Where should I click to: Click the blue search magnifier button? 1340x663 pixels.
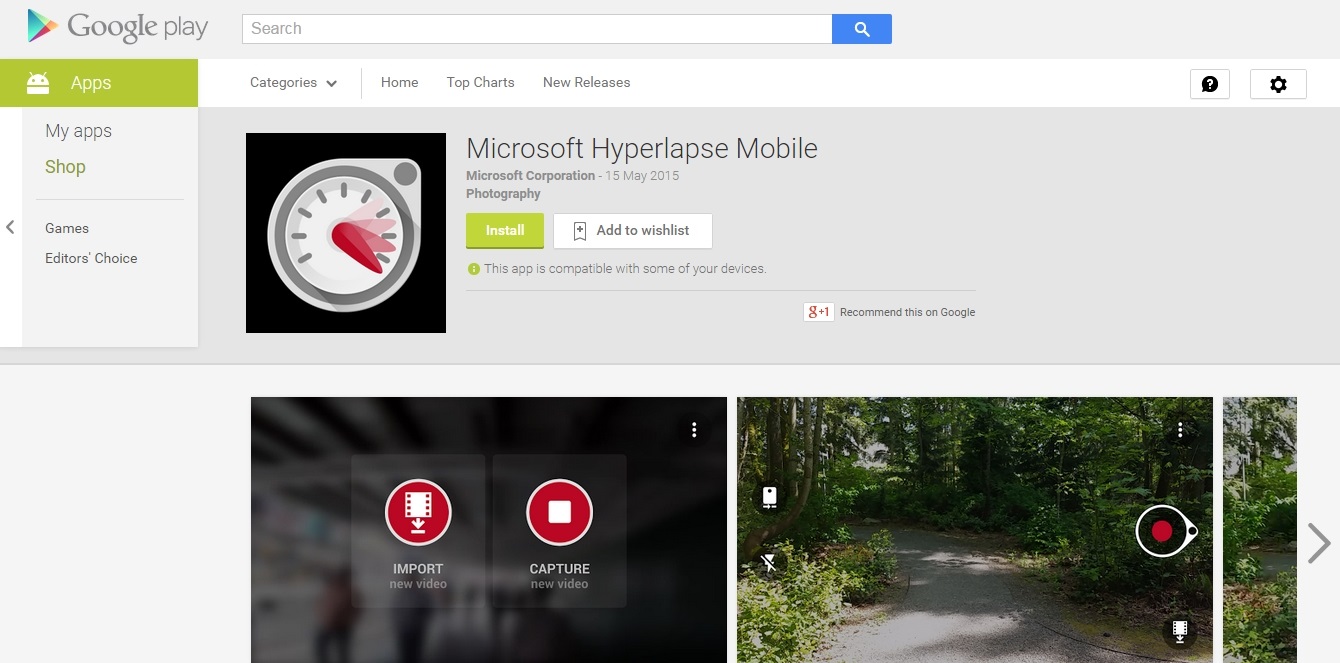tap(861, 29)
